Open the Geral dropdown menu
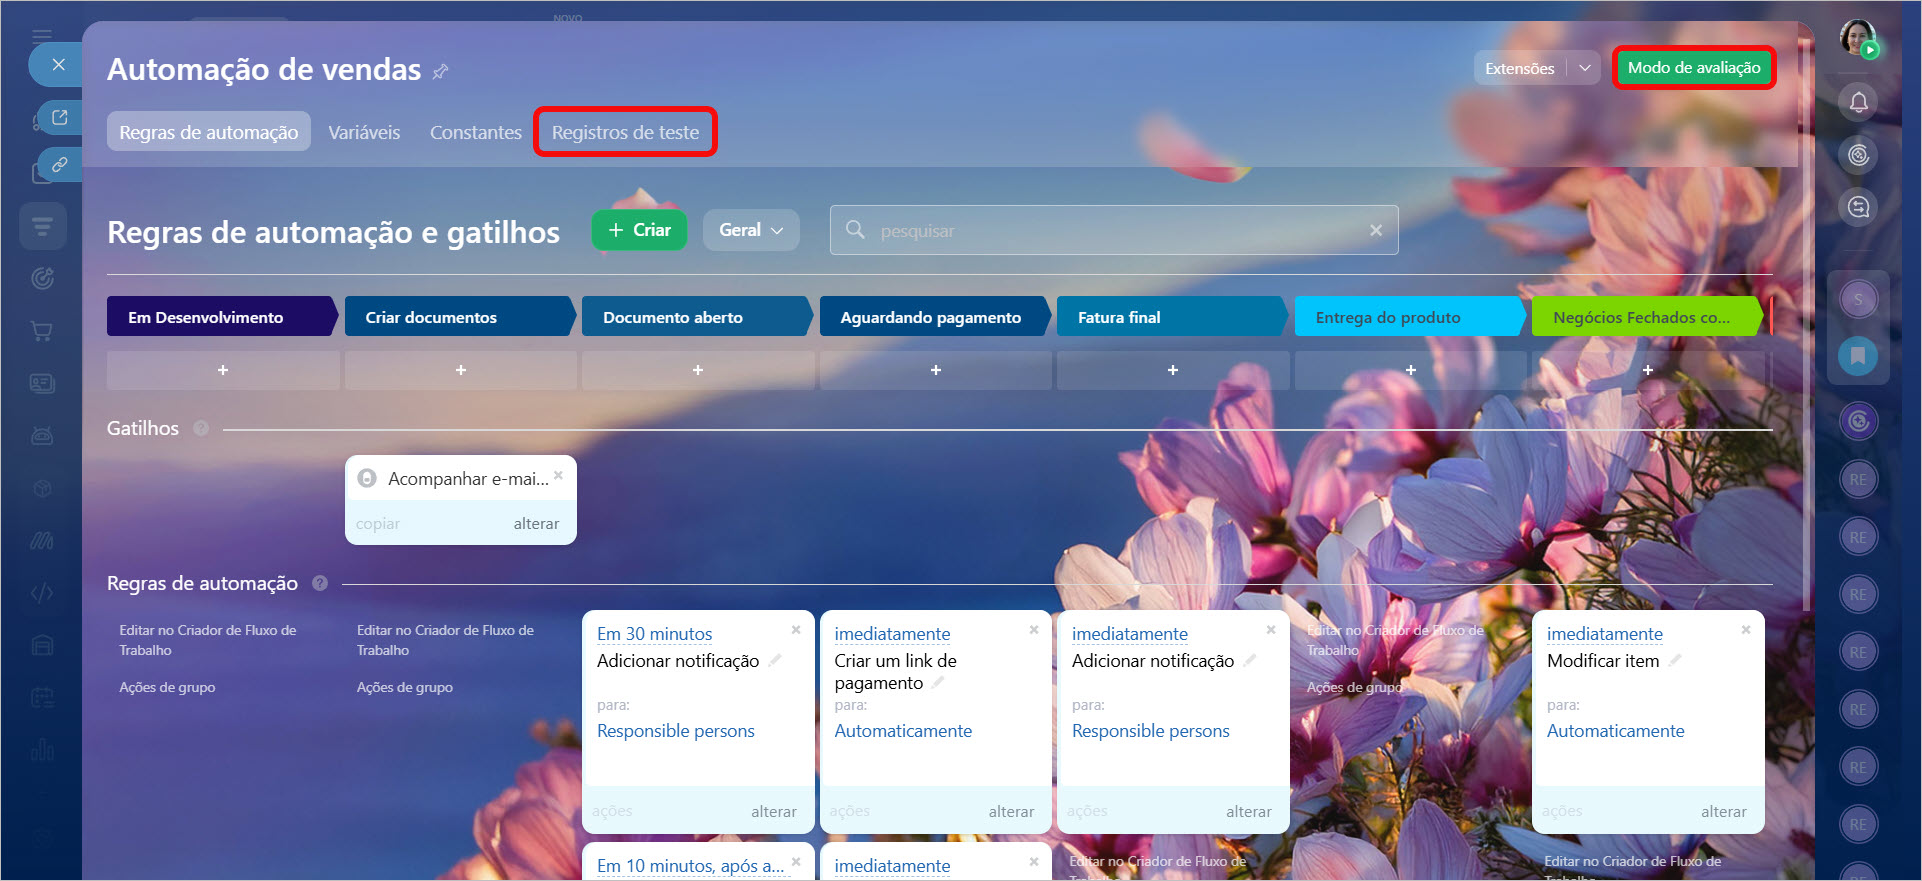The height and width of the screenshot is (881, 1922). pos(750,230)
